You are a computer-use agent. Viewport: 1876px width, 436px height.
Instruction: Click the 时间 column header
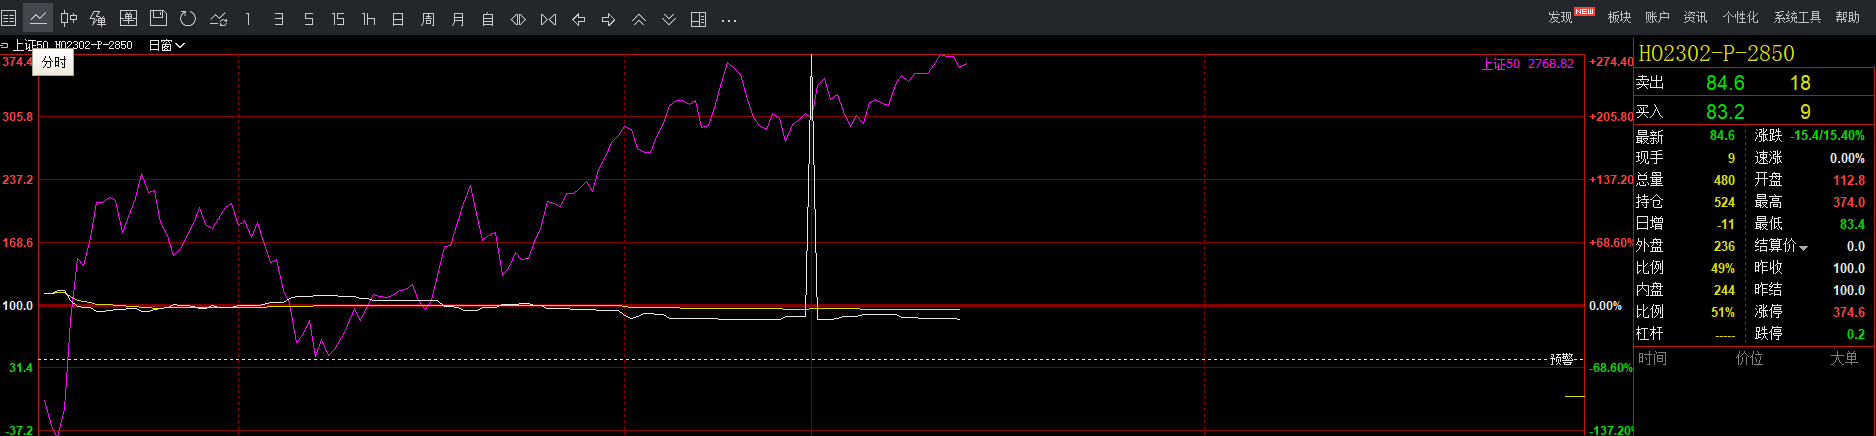pyautogui.click(x=1652, y=358)
